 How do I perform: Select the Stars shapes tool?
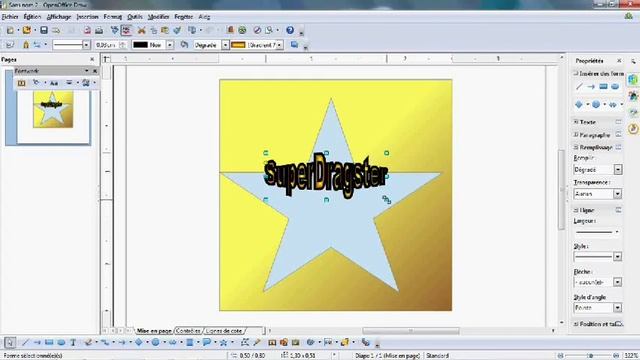tap(223, 342)
